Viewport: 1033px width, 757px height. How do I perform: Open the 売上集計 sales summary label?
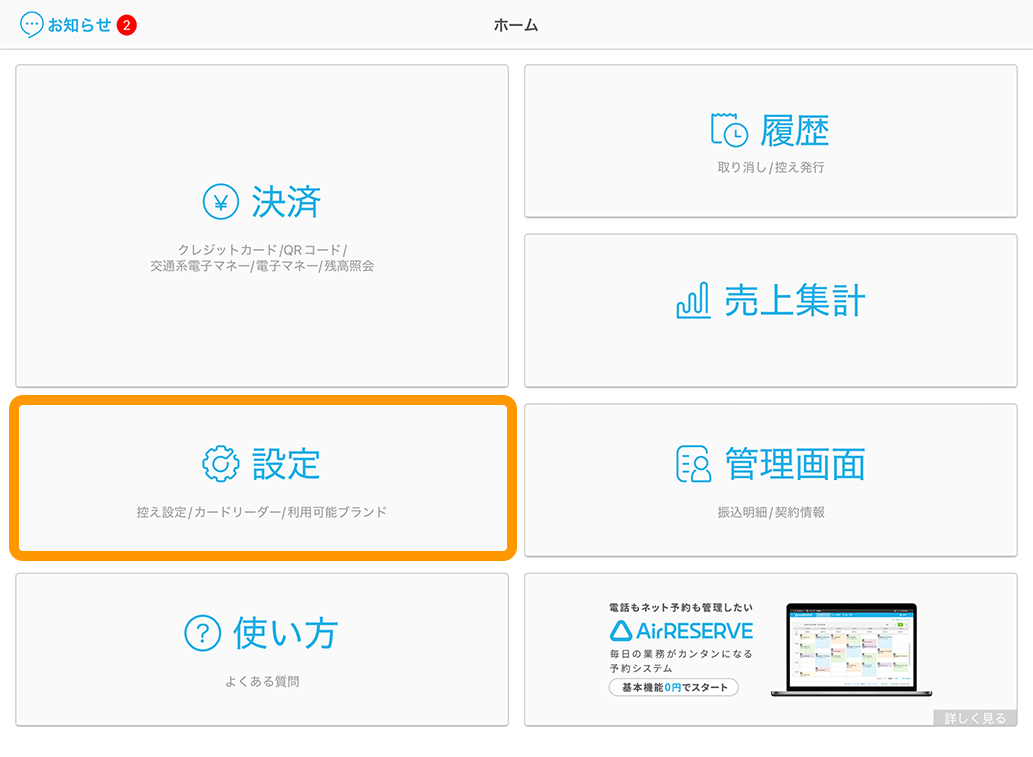tap(794, 300)
